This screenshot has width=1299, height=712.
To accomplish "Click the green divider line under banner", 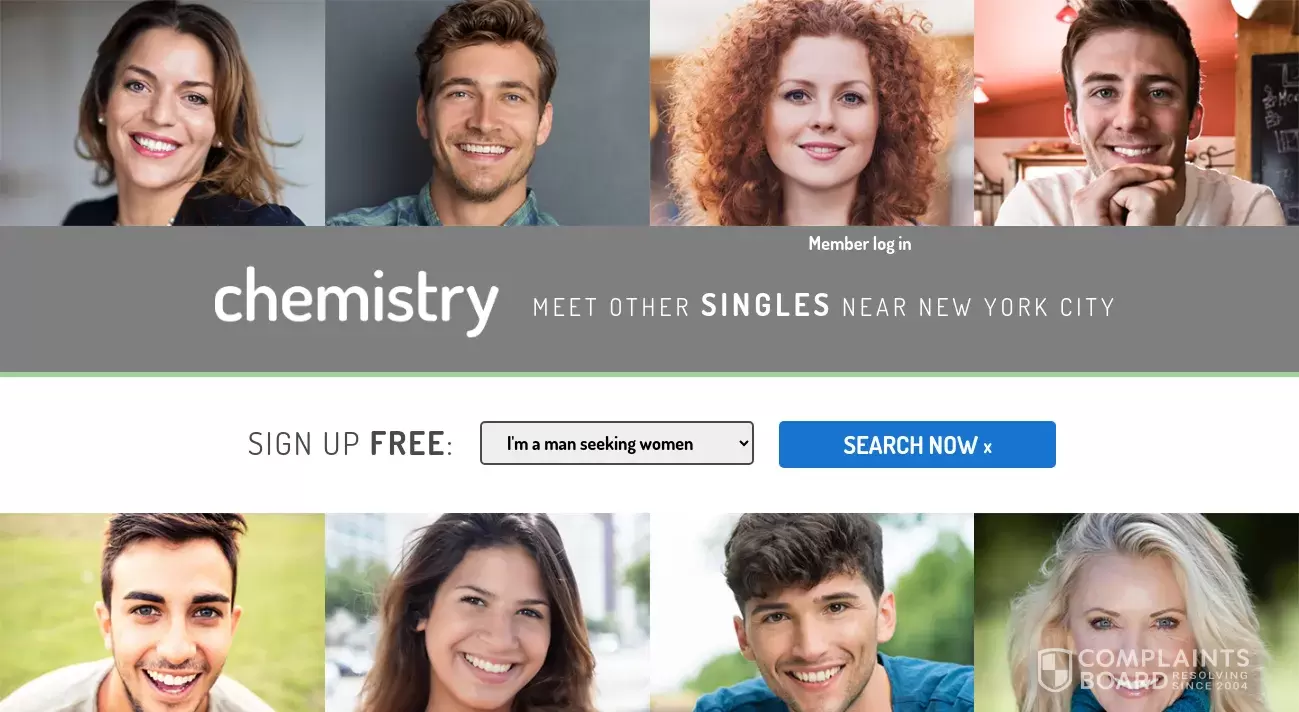I will click(649, 374).
